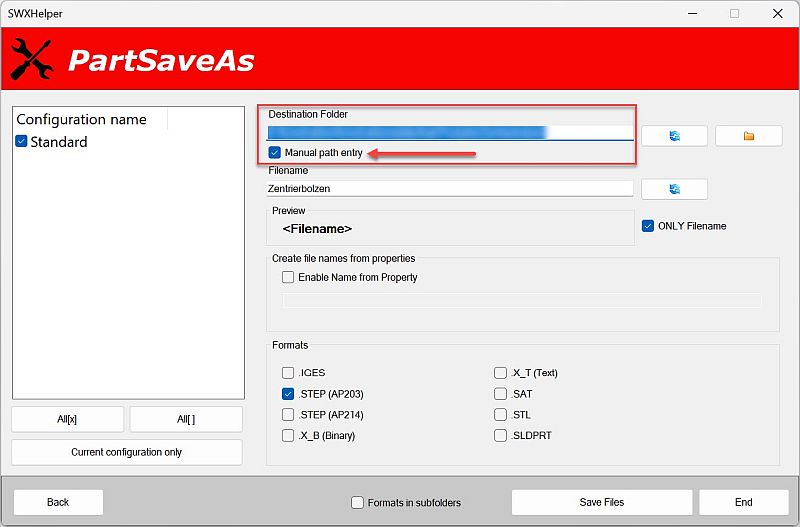Click the Back button
The image size is (800, 527).
tap(58, 502)
